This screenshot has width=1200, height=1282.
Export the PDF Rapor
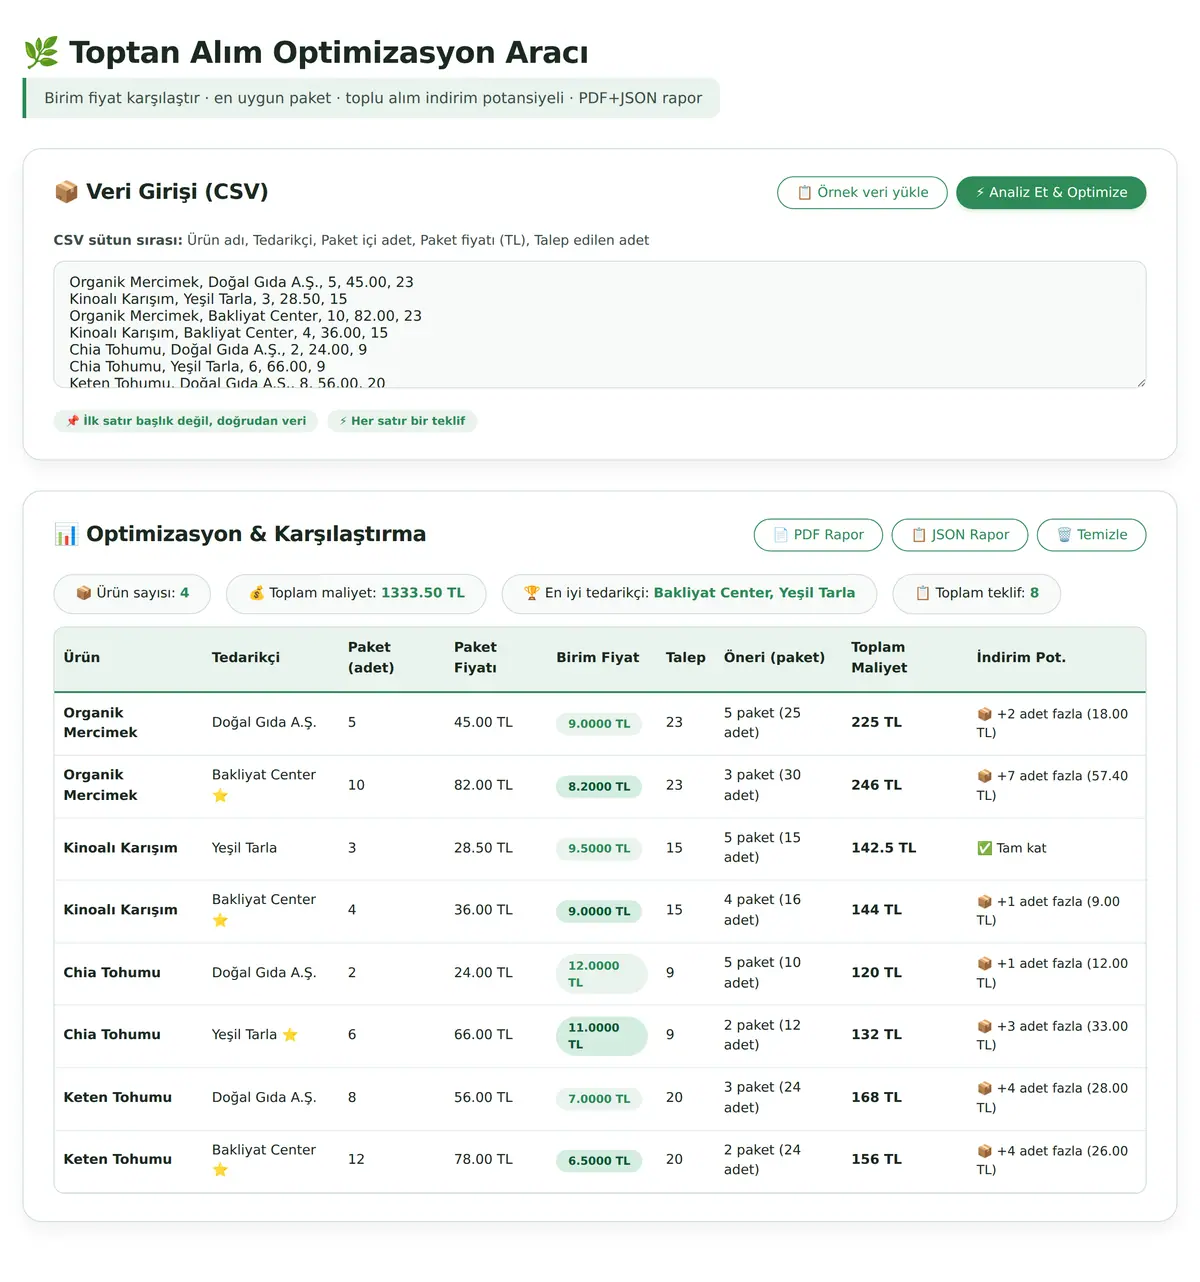click(x=818, y=535)
